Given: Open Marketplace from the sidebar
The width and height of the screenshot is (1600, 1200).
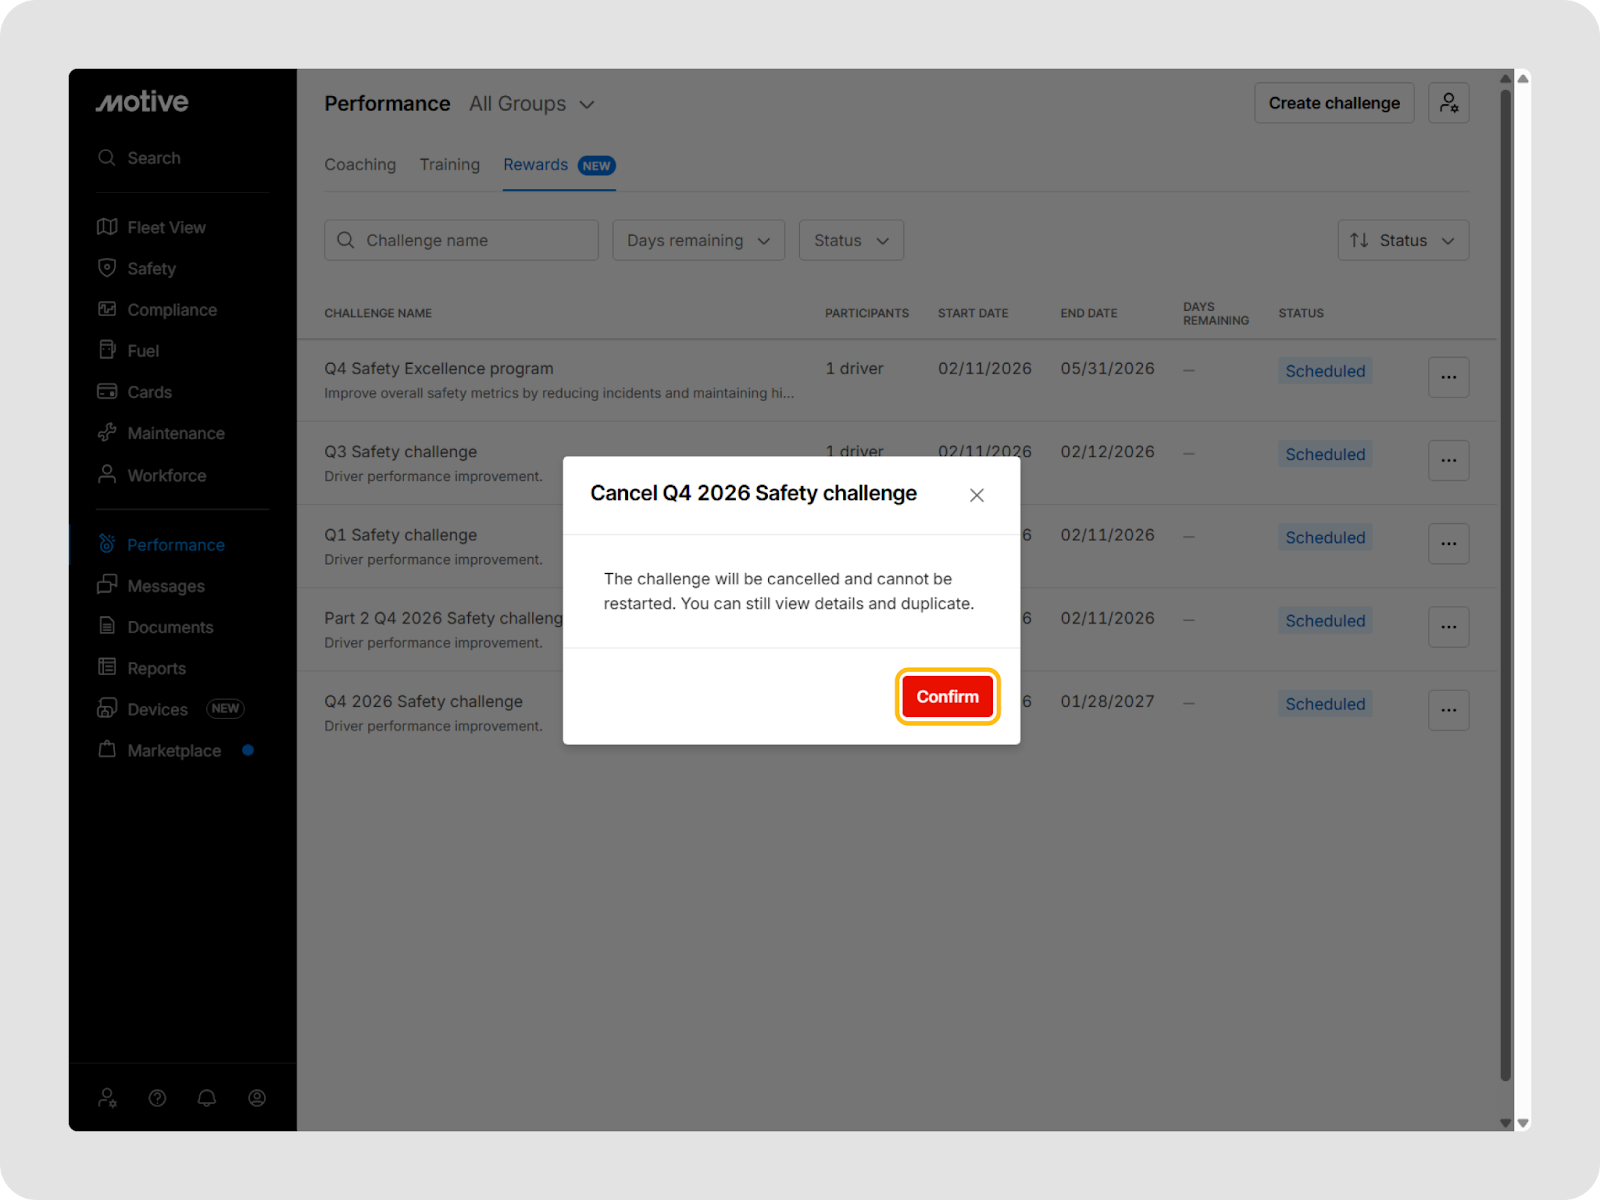Looking at the screenshot, I should click(173, 751).
